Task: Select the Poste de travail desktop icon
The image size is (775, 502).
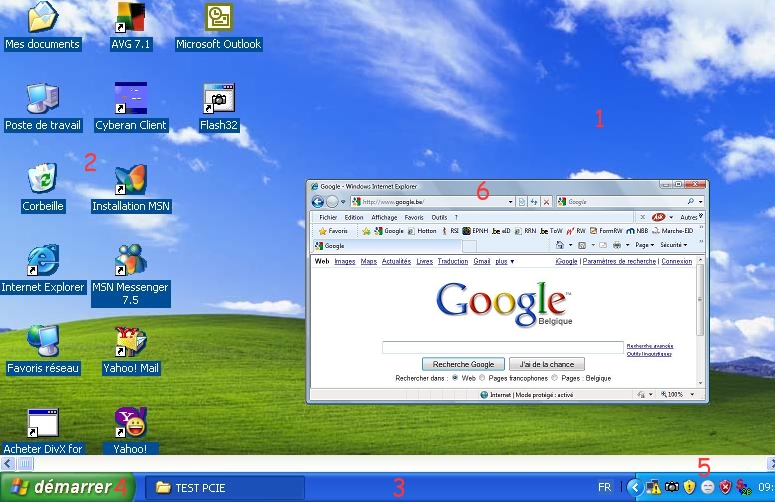Action: (x=43, y=106)
